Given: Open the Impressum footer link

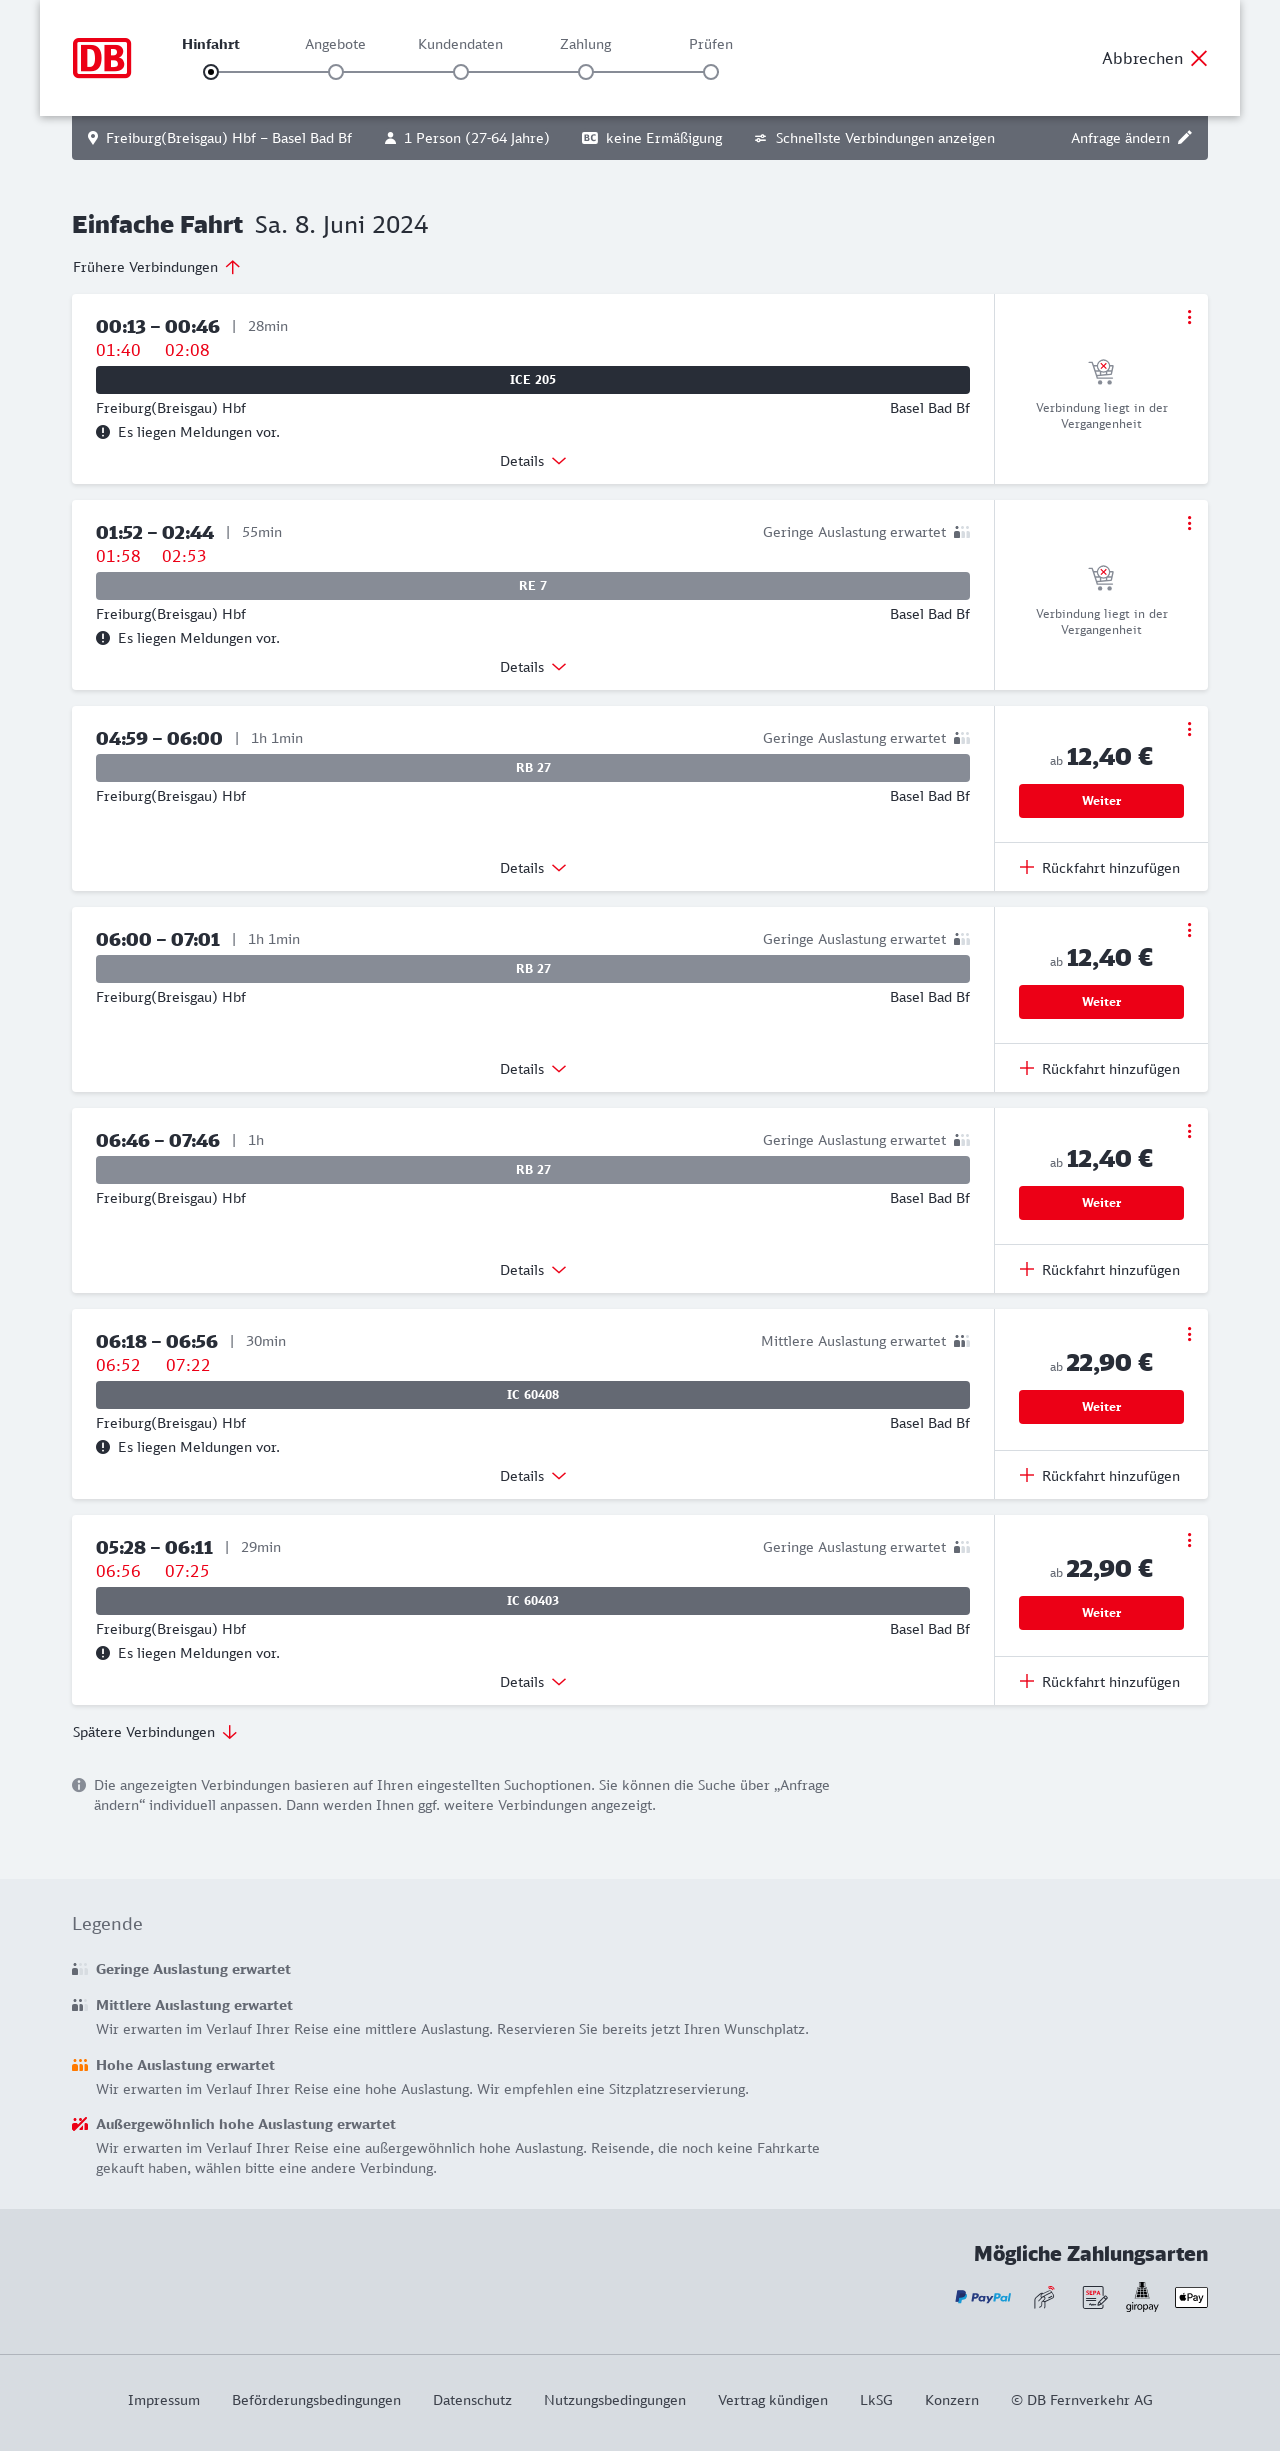Looking at the screenshot, I should click(x=164, y=2400).
